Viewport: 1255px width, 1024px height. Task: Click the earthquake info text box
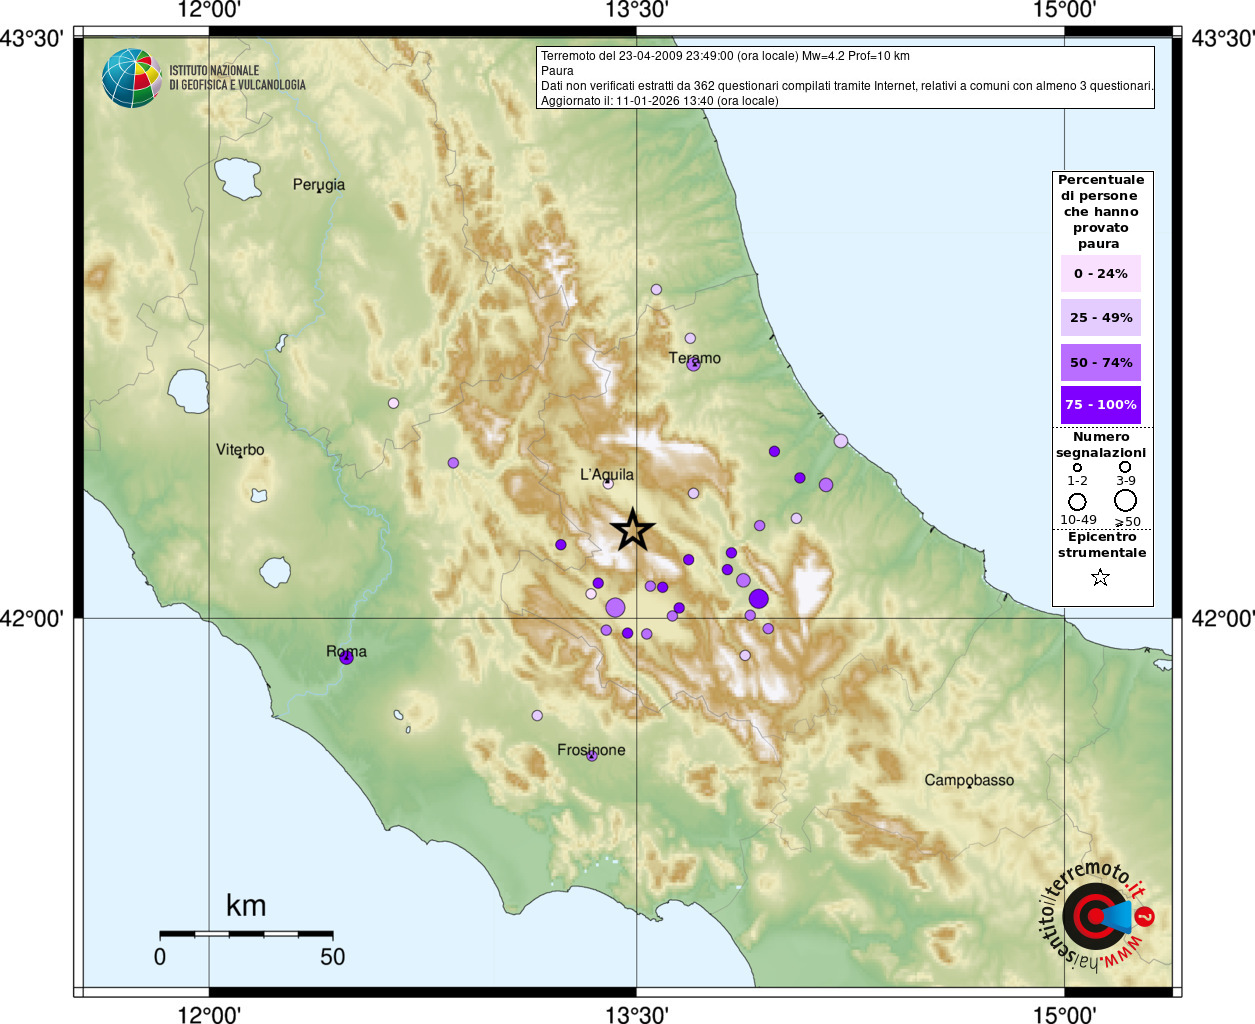tap(845, 77)
